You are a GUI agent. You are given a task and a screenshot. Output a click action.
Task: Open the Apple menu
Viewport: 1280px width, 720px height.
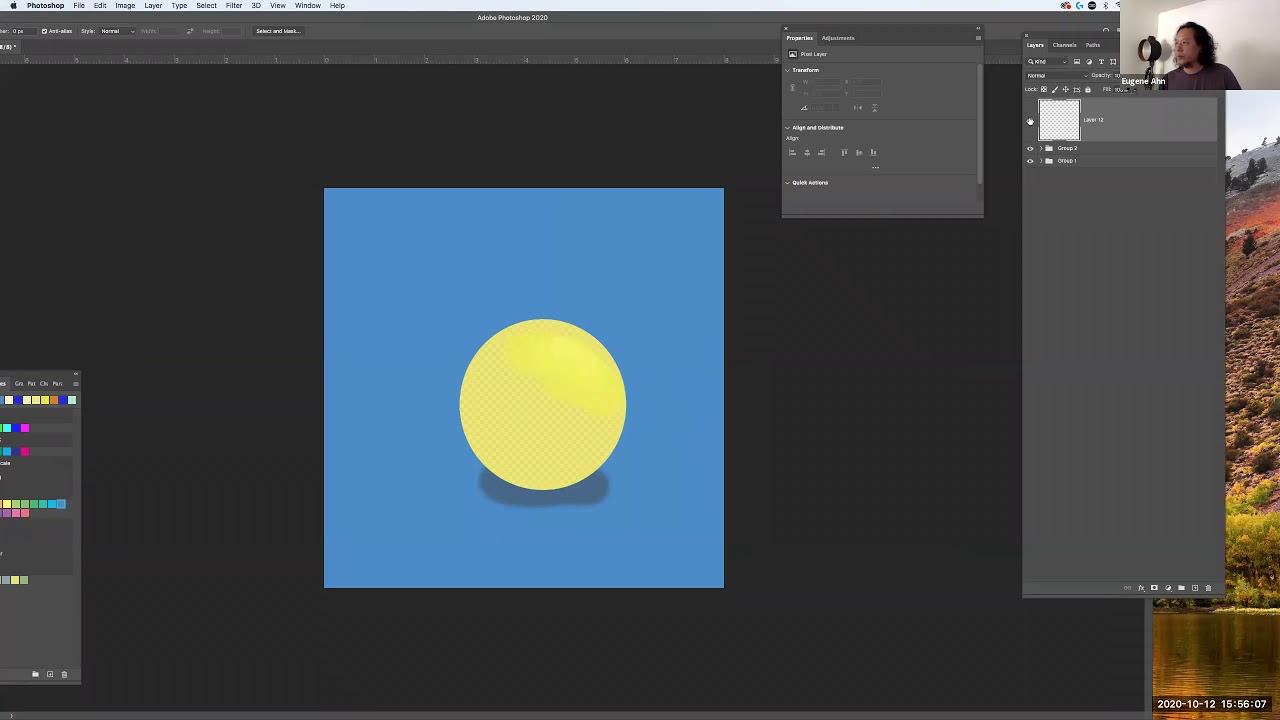pos(14,6)
